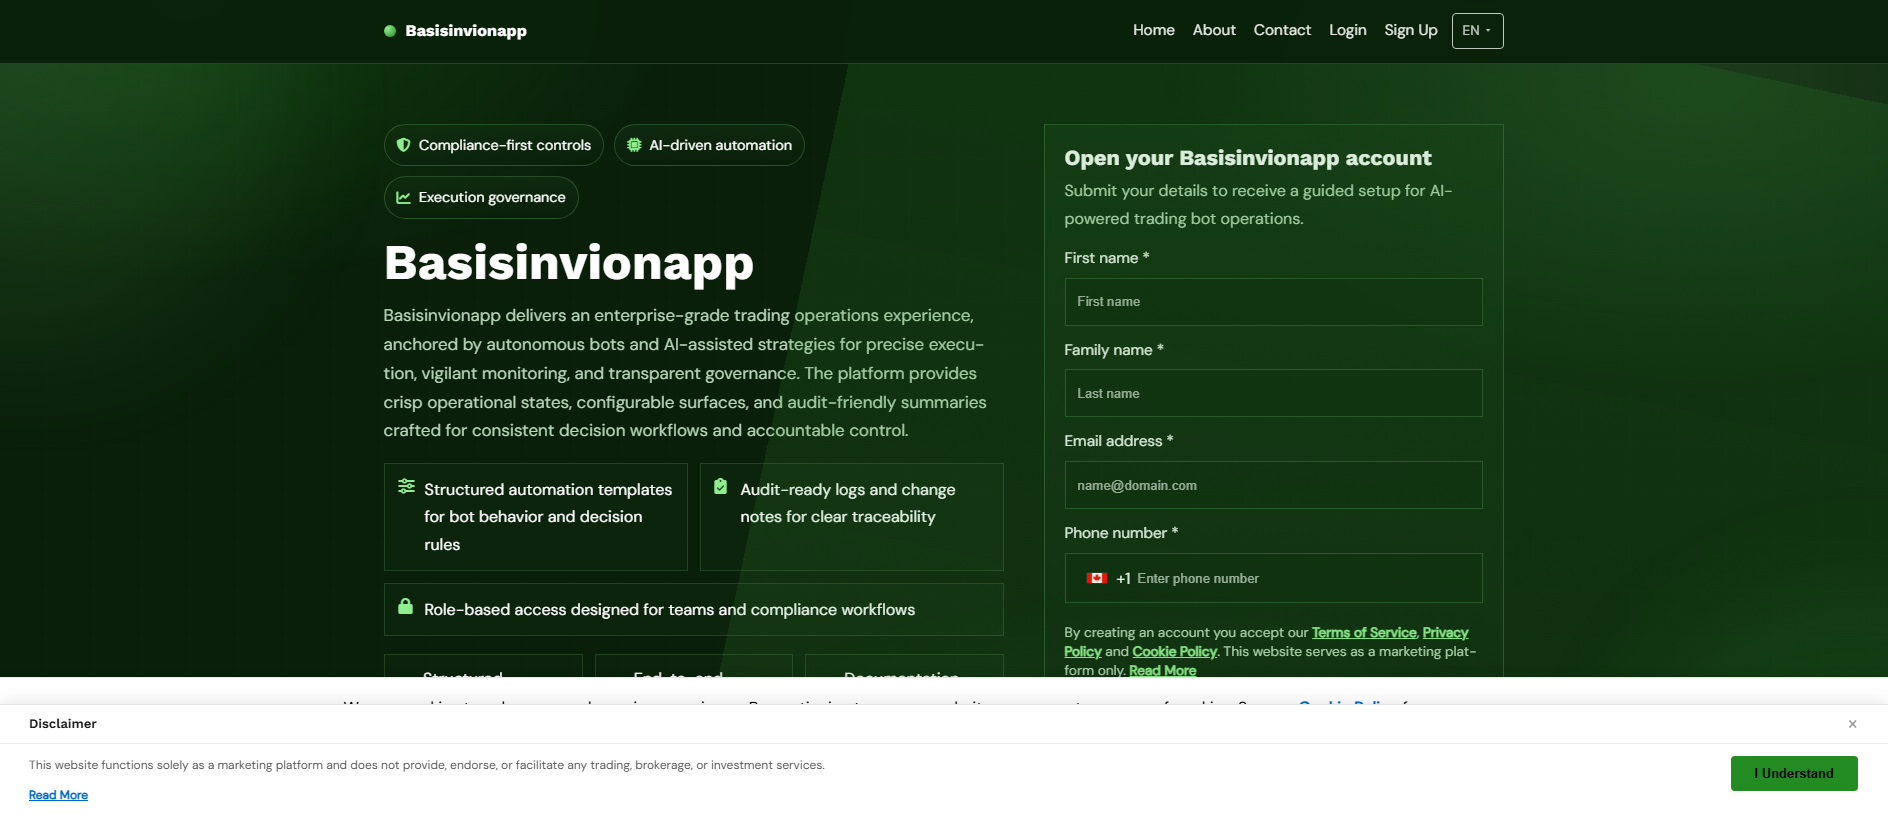Viewport: 1888px width, 818px height.
Task: Open the Login page
Action: pos(1347,30)
